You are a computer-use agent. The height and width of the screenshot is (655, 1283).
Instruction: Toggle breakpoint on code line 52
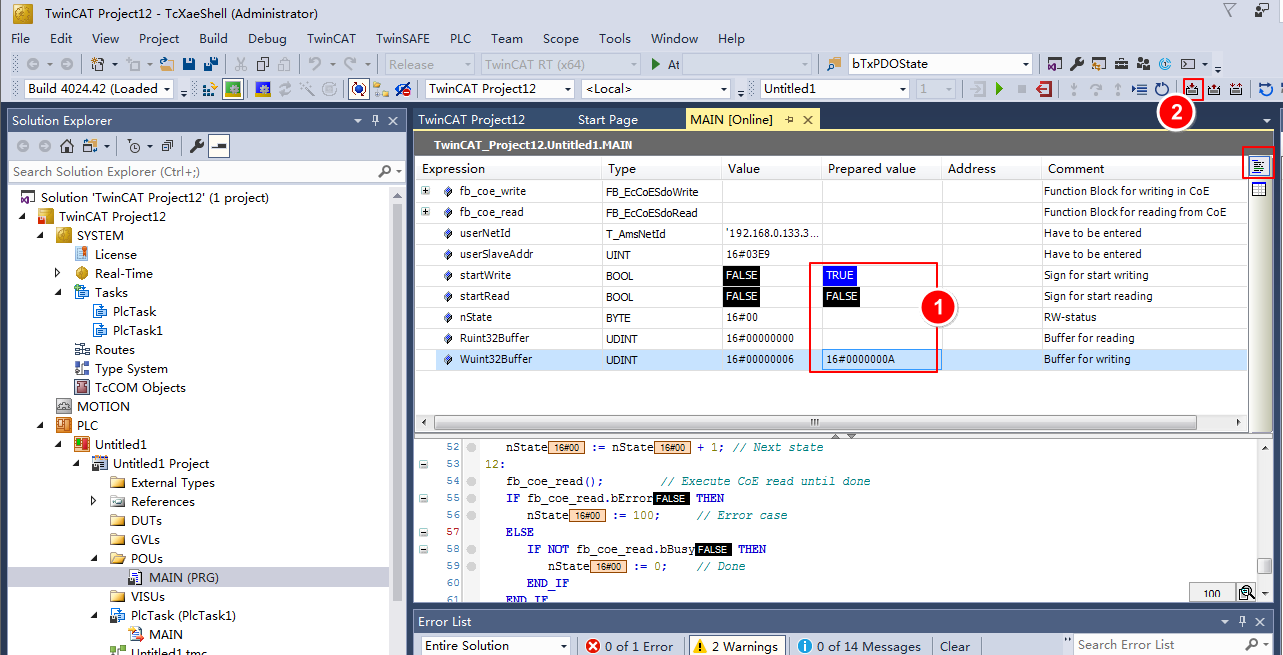470,447
